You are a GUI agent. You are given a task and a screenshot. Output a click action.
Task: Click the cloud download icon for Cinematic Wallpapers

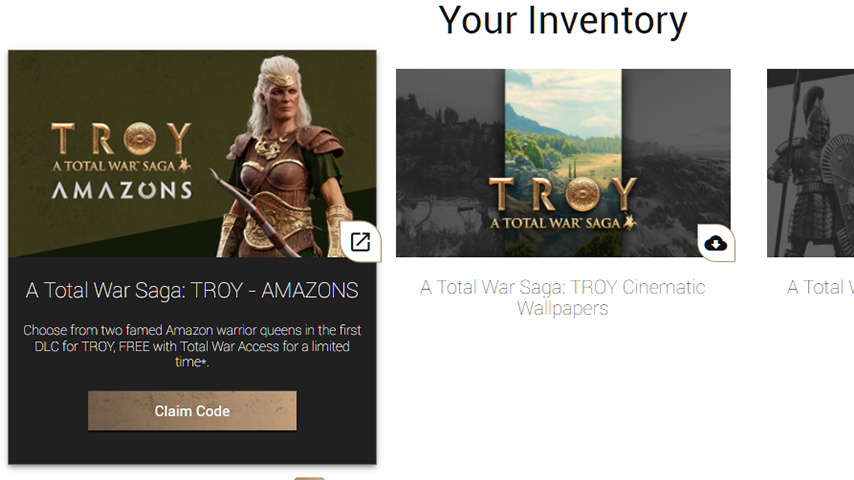click(716, 243)
